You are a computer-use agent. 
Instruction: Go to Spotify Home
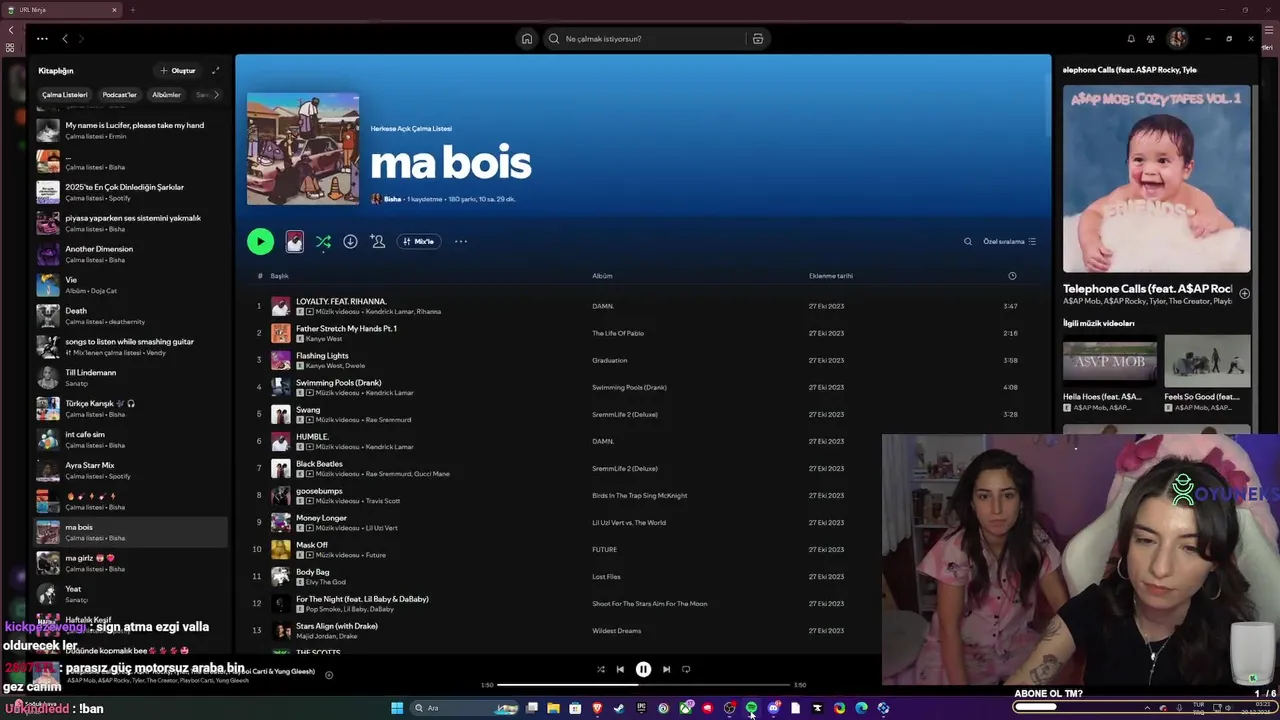click(x=527, y=39)
